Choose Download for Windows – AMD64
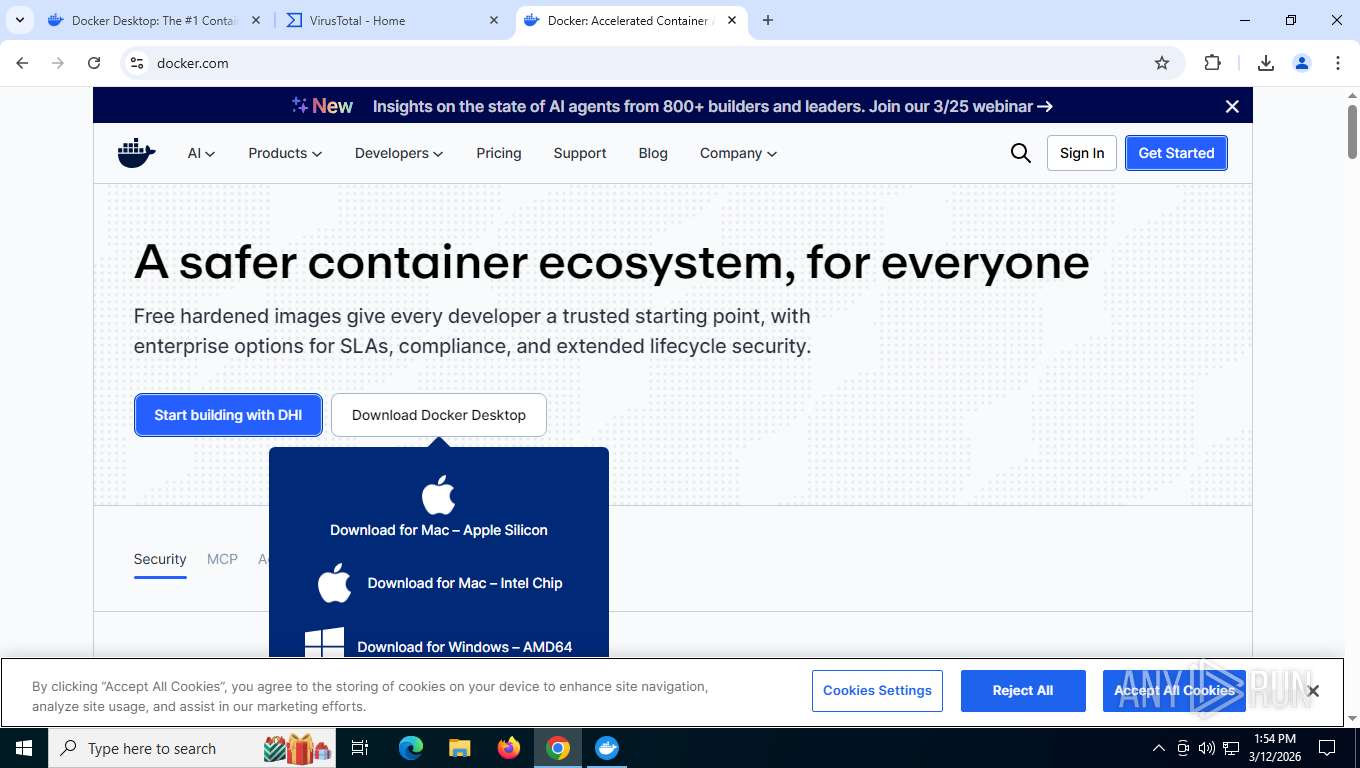 point(465,647)
